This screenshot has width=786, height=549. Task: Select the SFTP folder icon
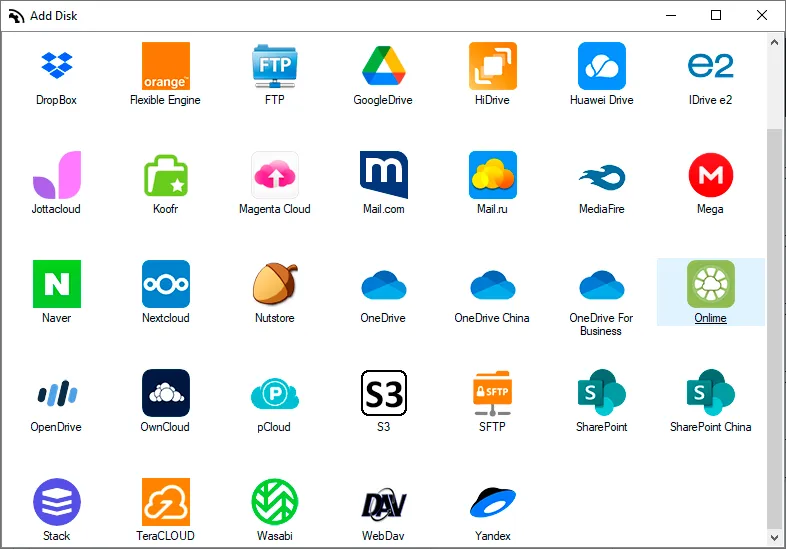point(493,393)
